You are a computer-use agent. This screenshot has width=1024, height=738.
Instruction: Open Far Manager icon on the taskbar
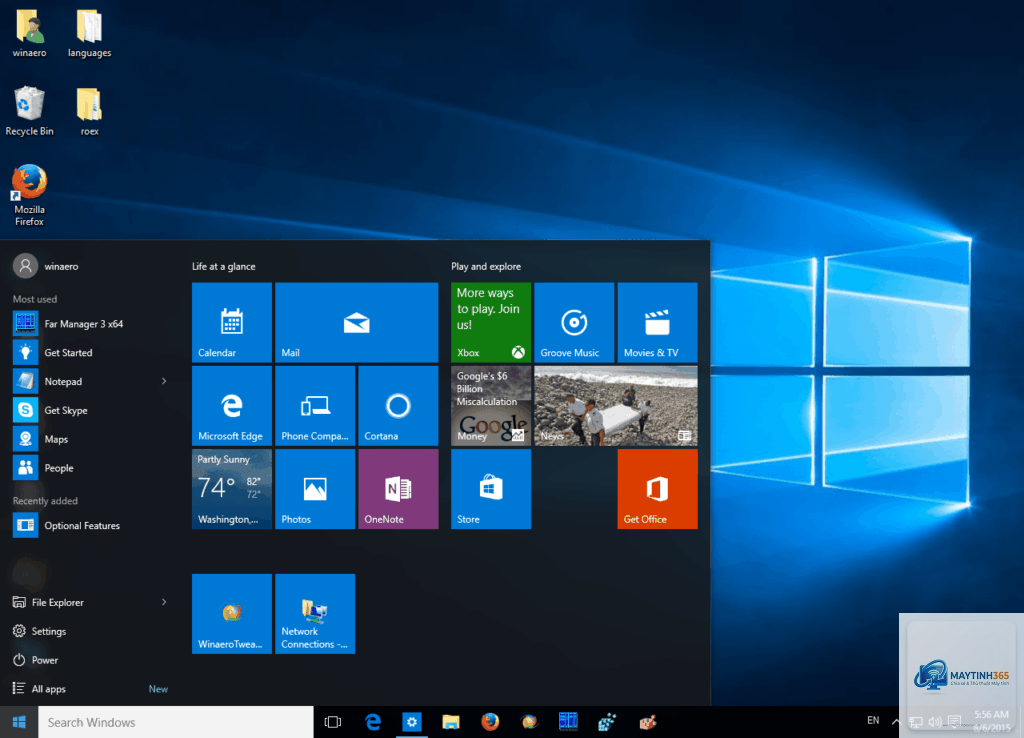tap(568, 722)
